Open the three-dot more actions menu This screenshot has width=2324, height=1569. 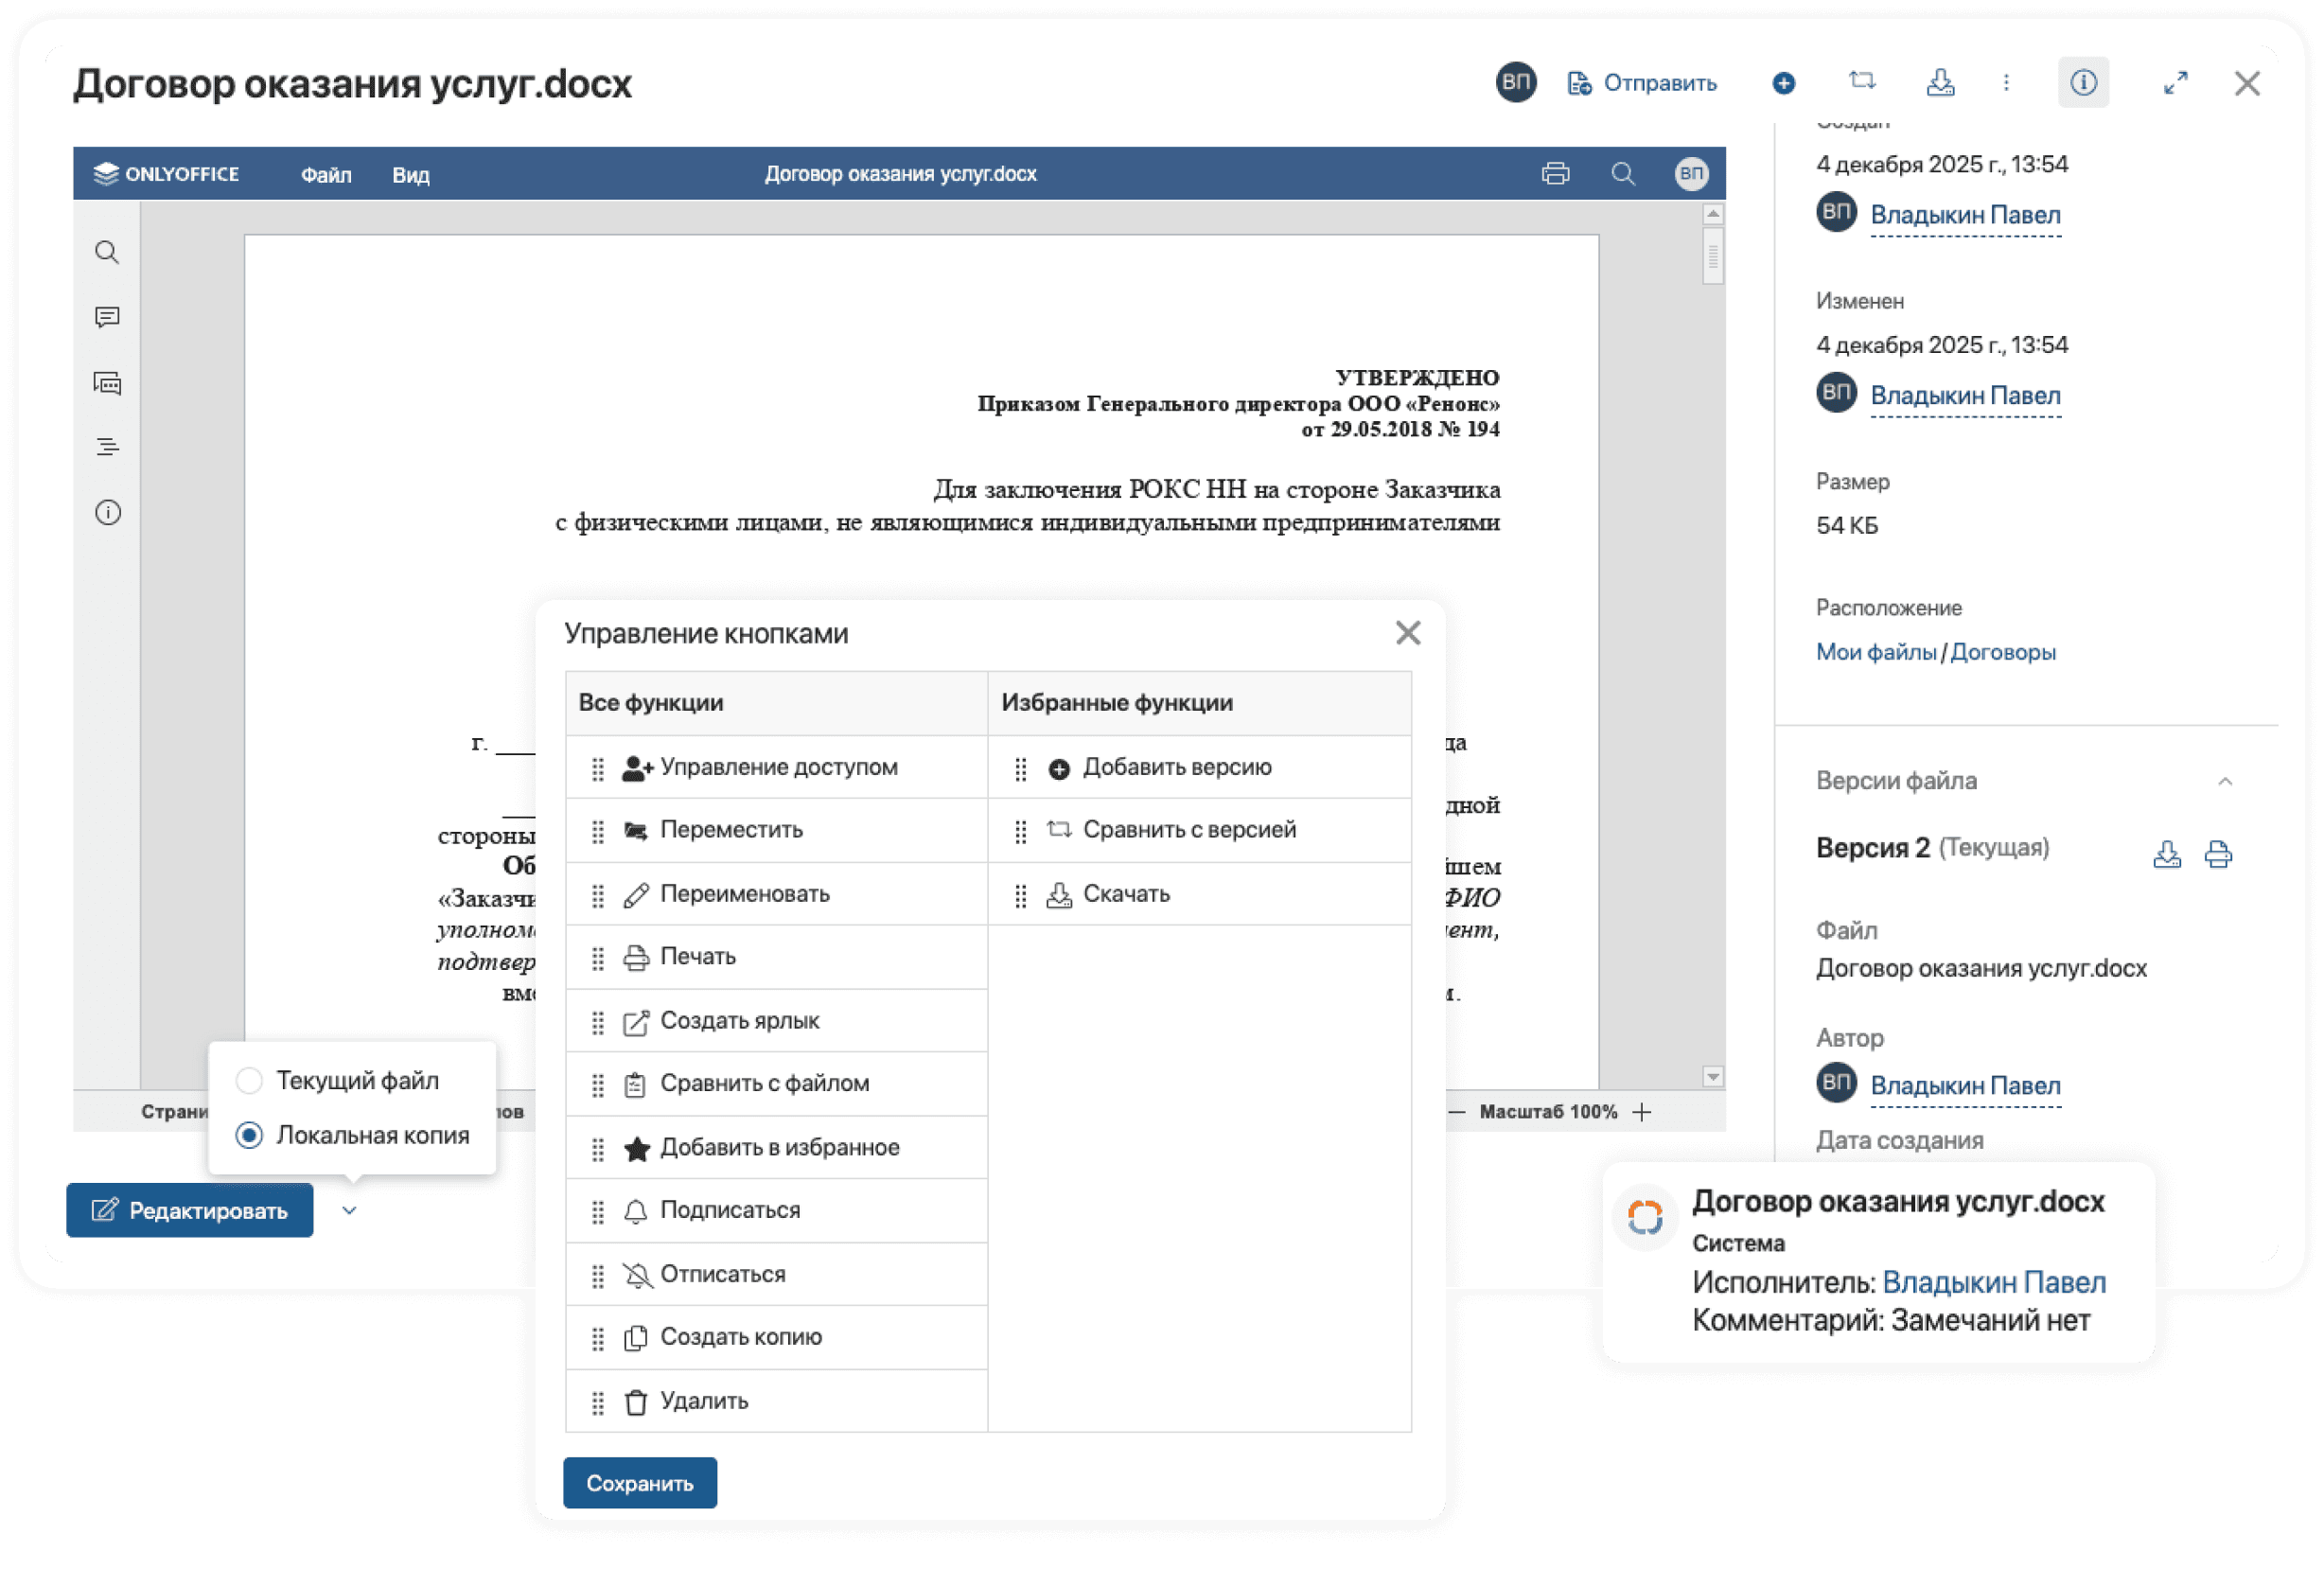pos(2006,83)
